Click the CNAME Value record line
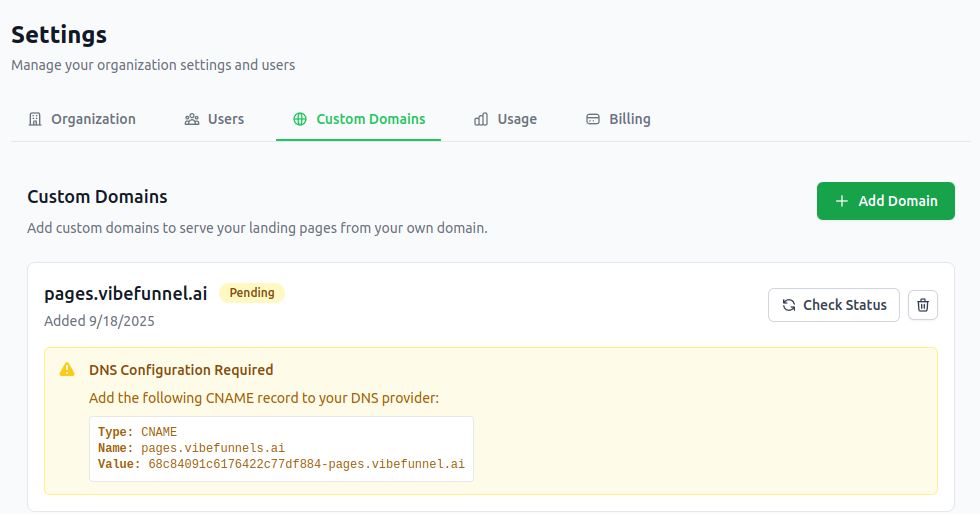Screen dimensions: 980x514 pos(281,464)
